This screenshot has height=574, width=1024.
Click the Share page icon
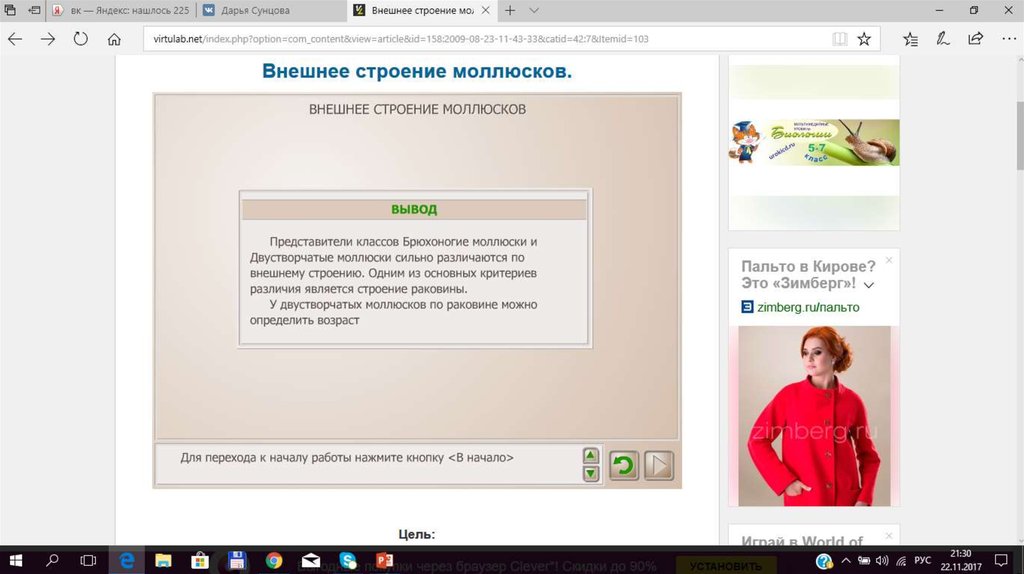(x=975, y=39)
